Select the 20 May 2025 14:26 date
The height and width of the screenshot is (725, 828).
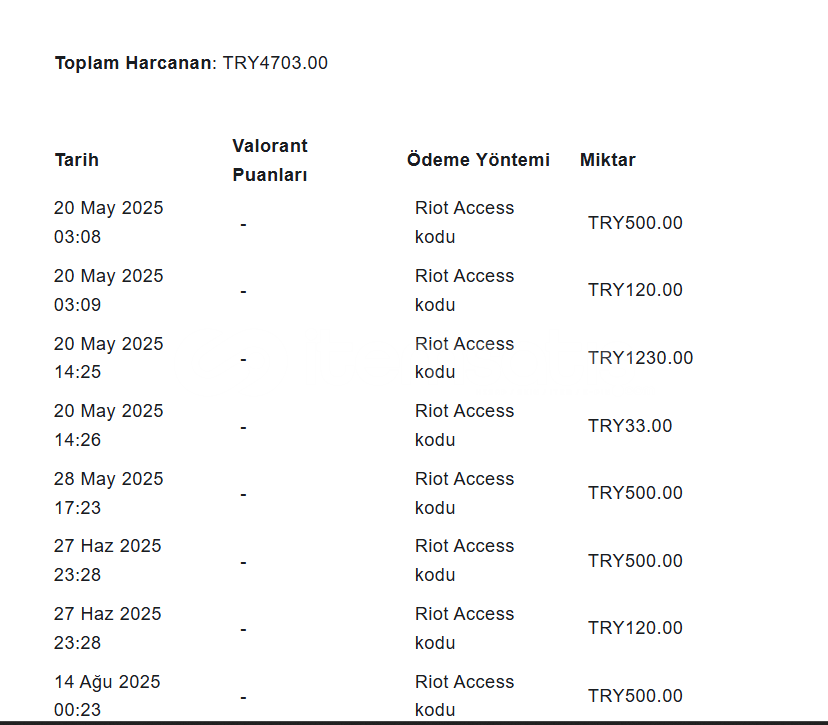[108, 425]
